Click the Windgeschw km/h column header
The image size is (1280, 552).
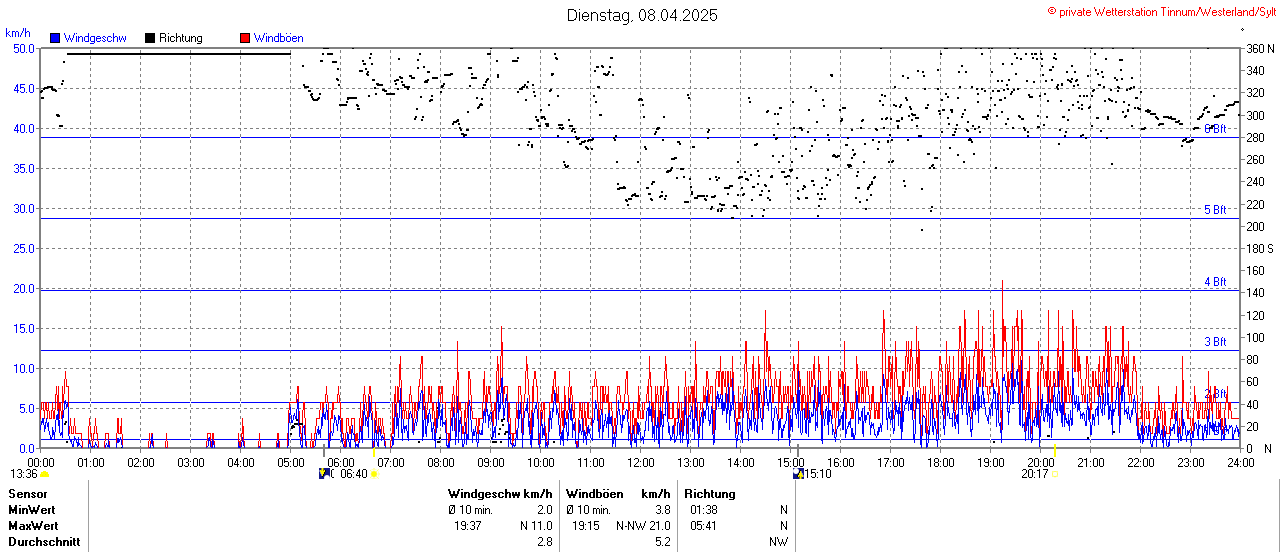click(x=500, y=494)
